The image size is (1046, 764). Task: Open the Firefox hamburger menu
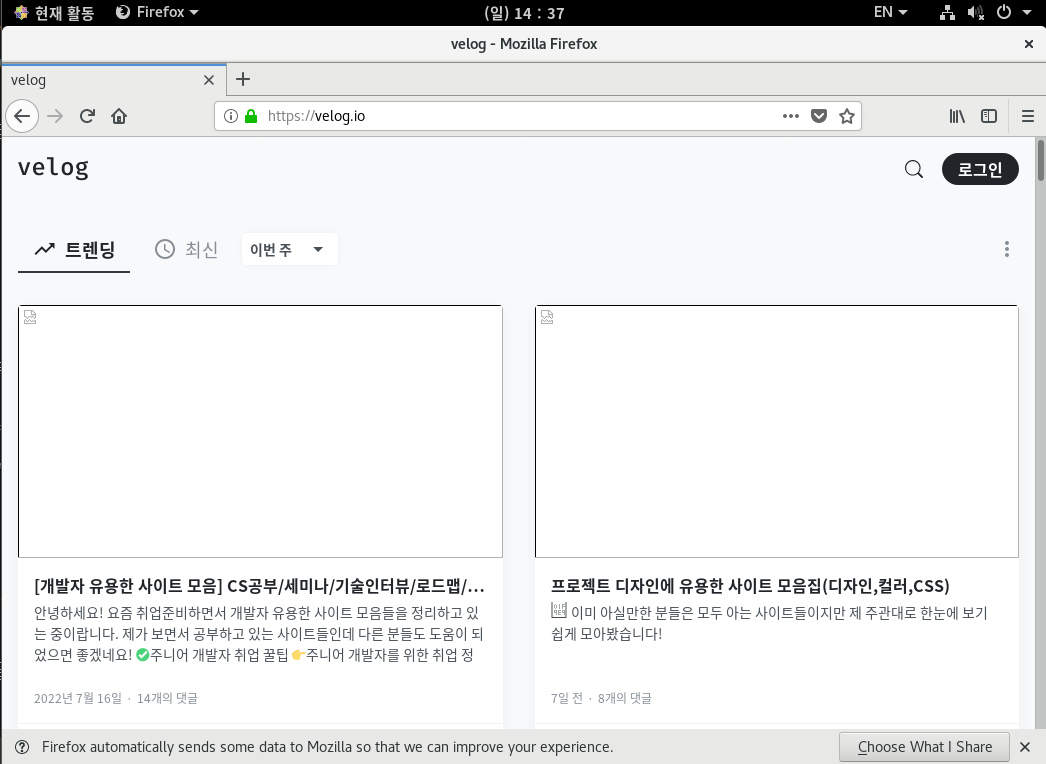[1027, 116]
